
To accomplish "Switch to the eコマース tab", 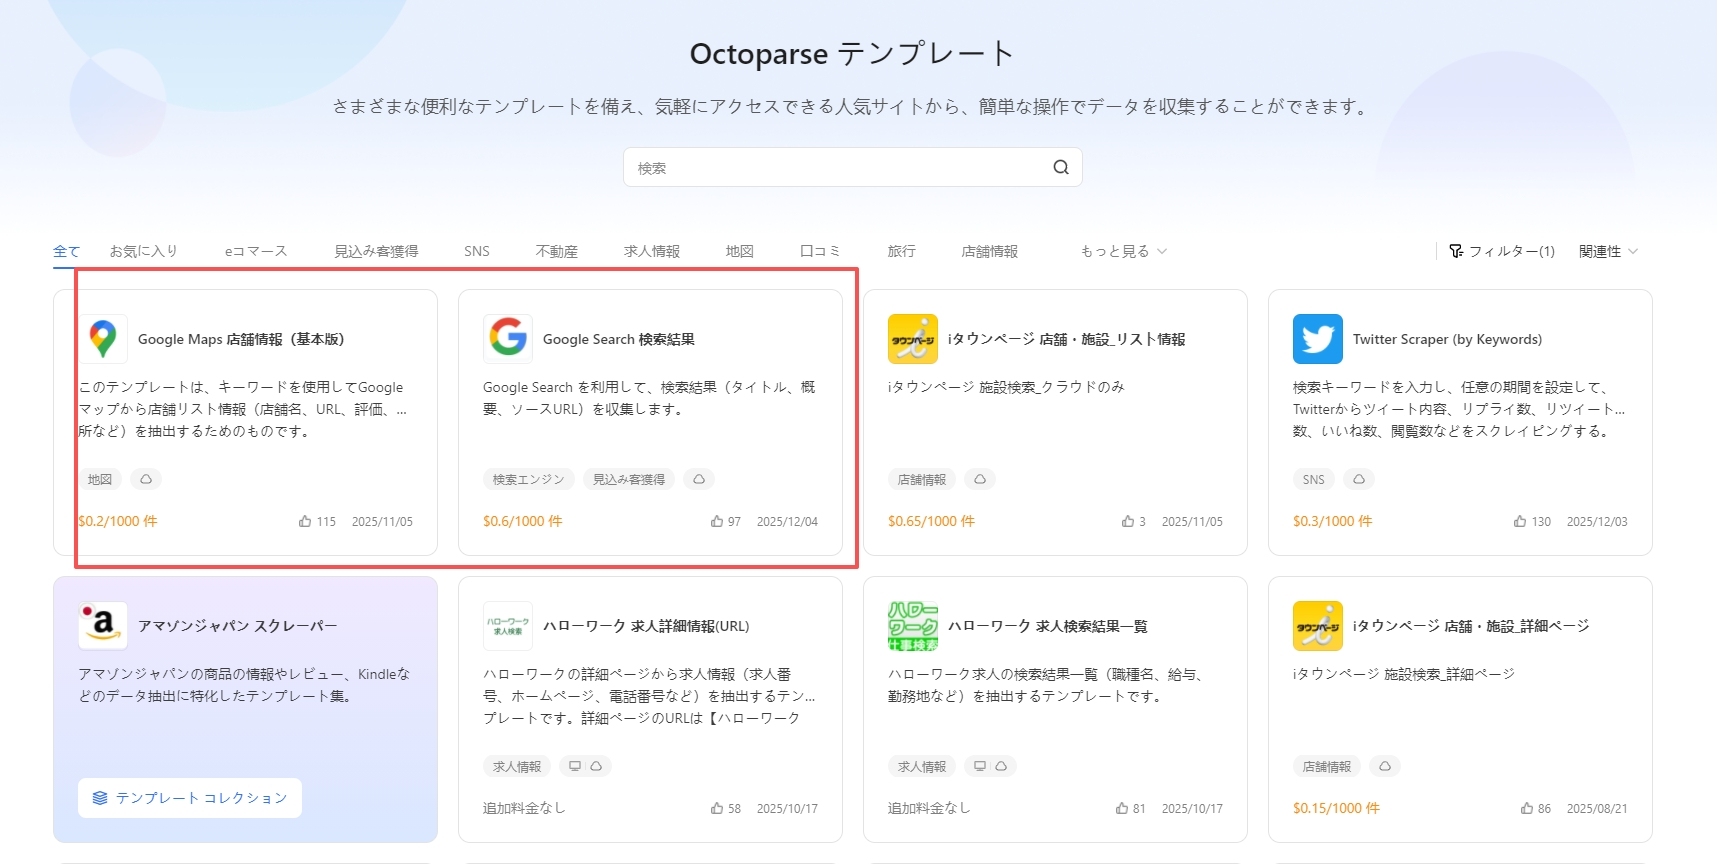I will 256,251.
